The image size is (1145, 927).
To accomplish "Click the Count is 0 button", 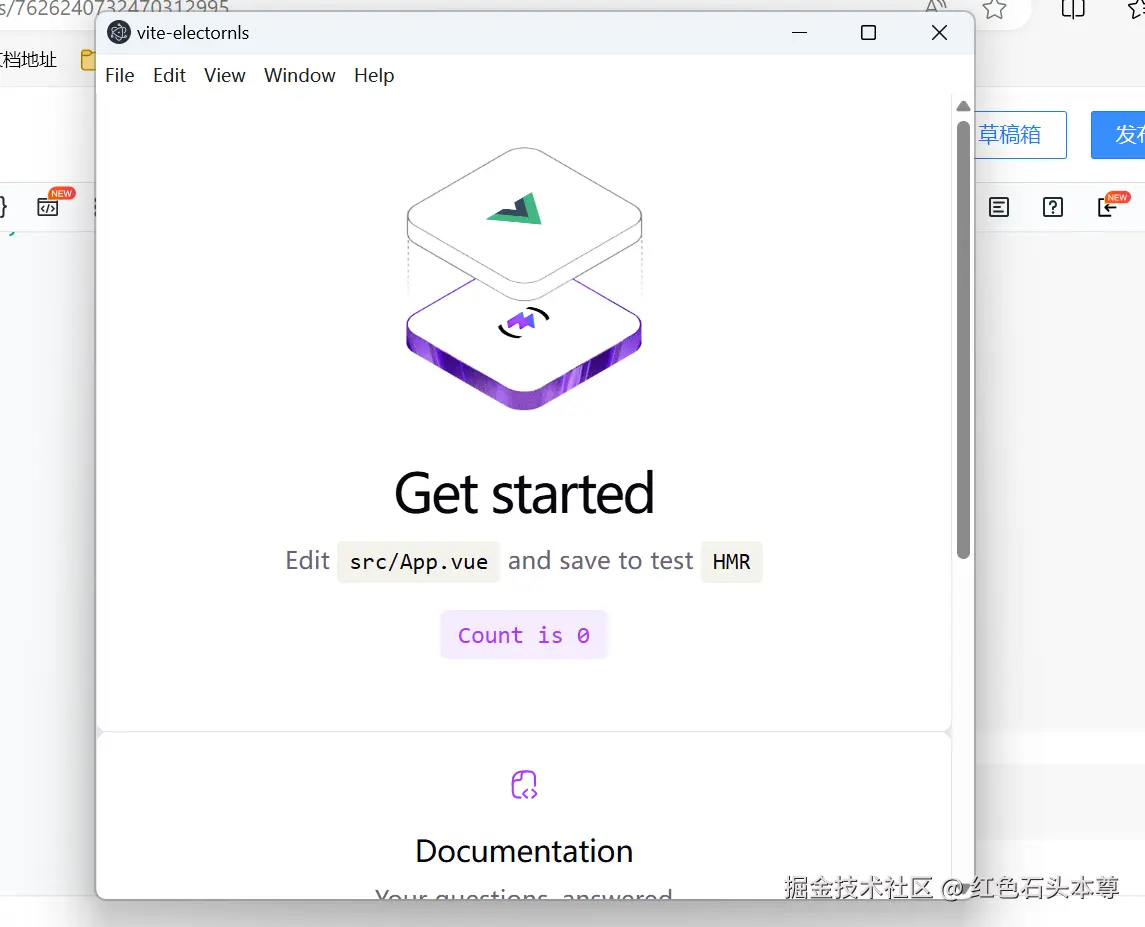I will pos(524,635).
